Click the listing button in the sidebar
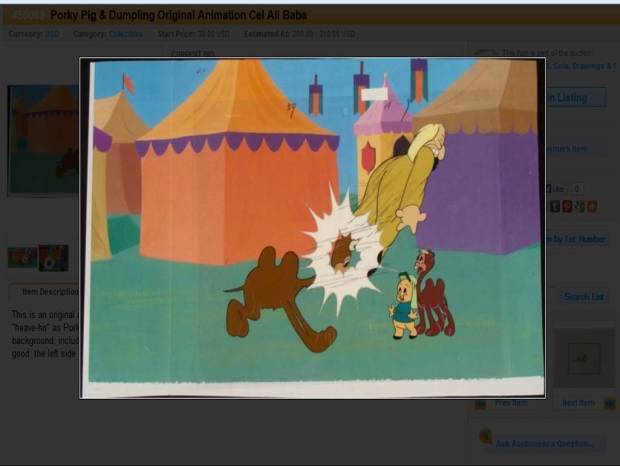620x466 pixels. click(575, 97)
